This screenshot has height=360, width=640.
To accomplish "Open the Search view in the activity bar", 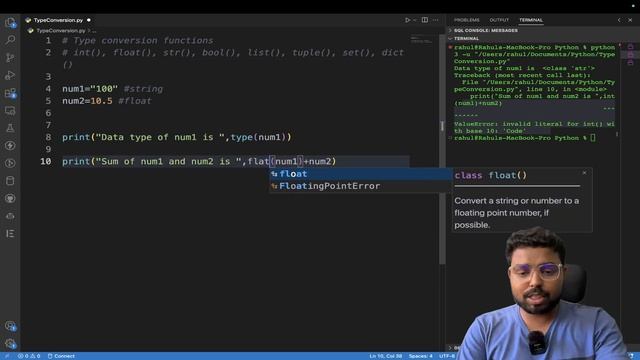I will pos(10,40).
